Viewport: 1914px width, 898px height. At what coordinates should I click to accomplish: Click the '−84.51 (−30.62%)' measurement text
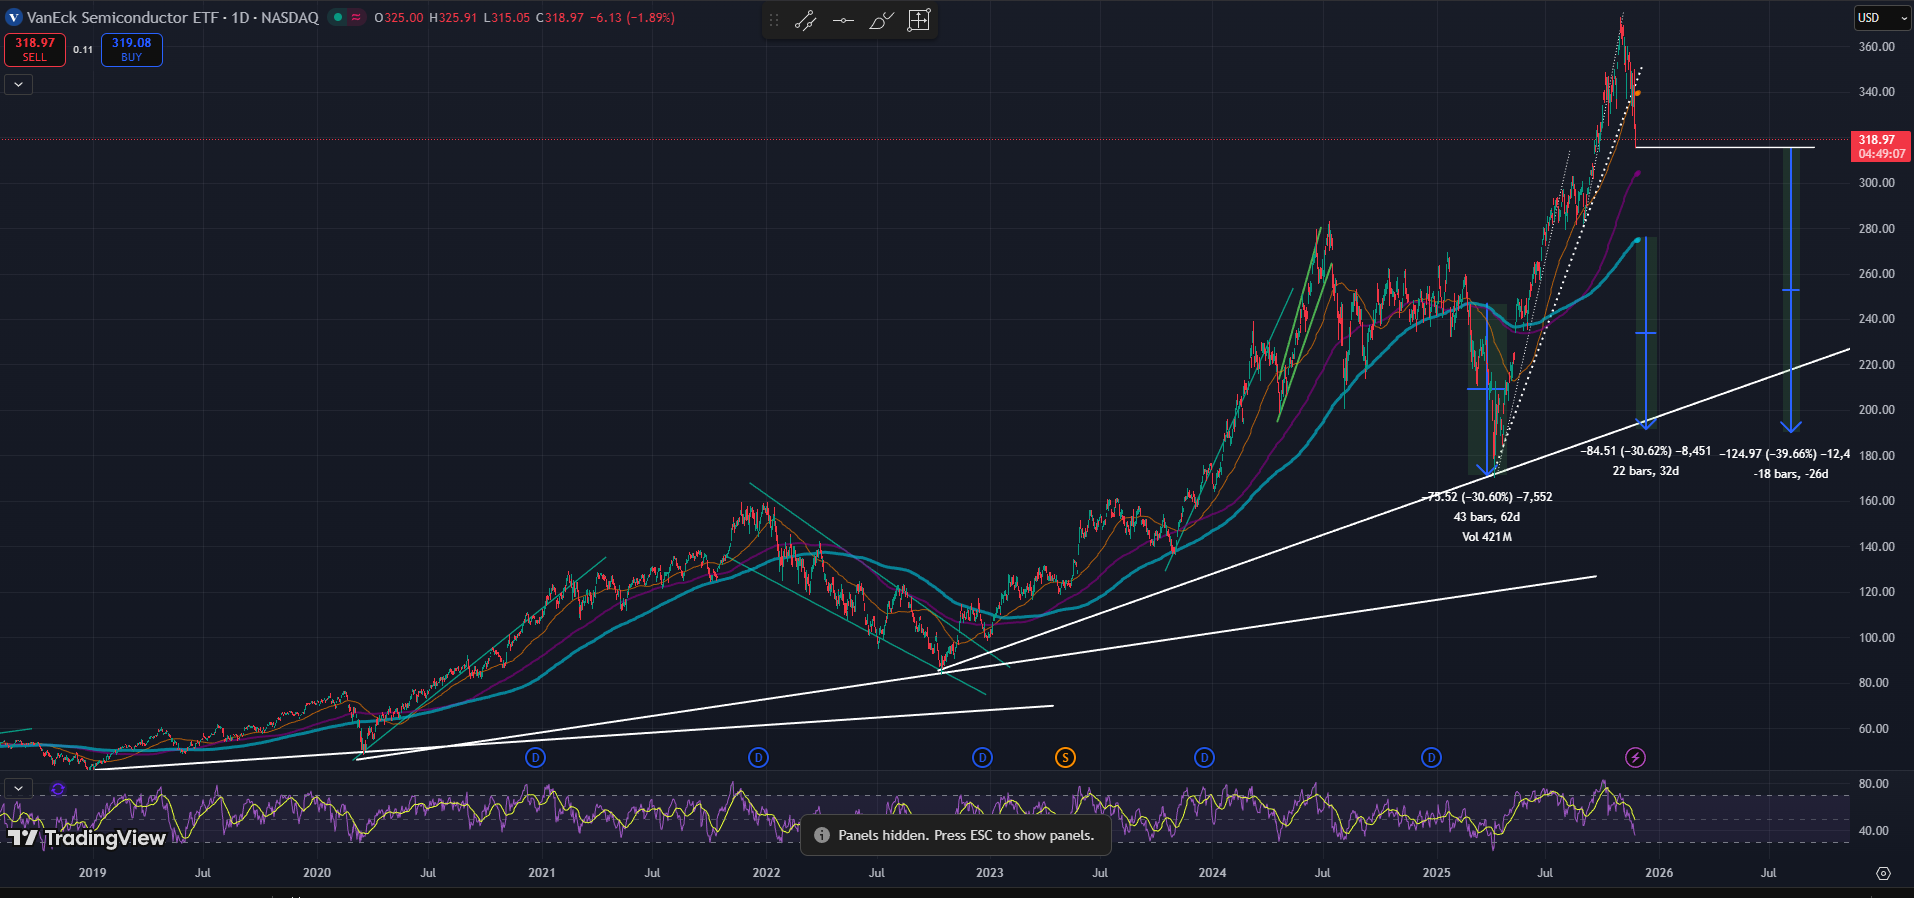(1646, 451)
